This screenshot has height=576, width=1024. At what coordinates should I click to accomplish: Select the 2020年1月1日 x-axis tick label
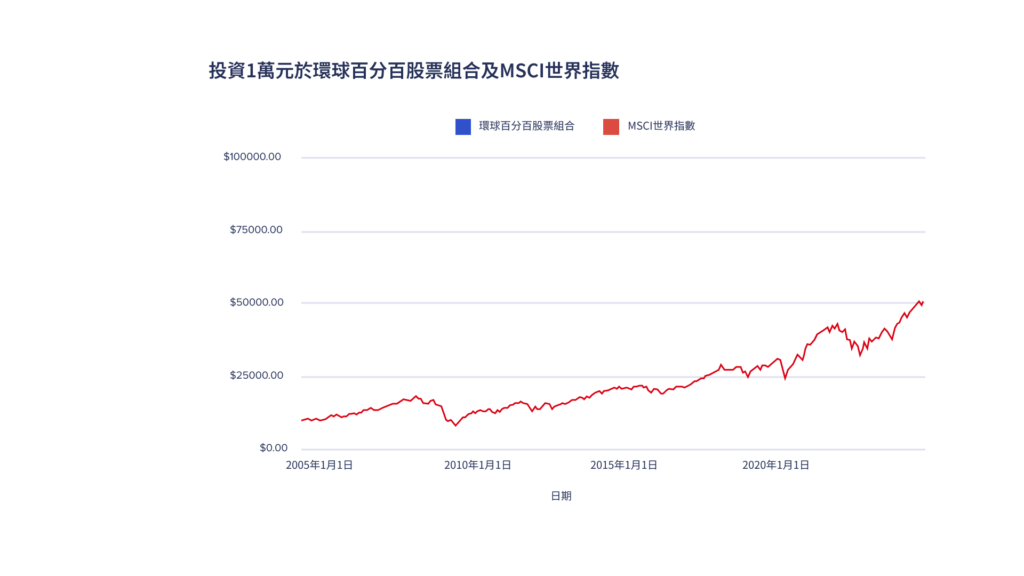[x=776, y=465]
